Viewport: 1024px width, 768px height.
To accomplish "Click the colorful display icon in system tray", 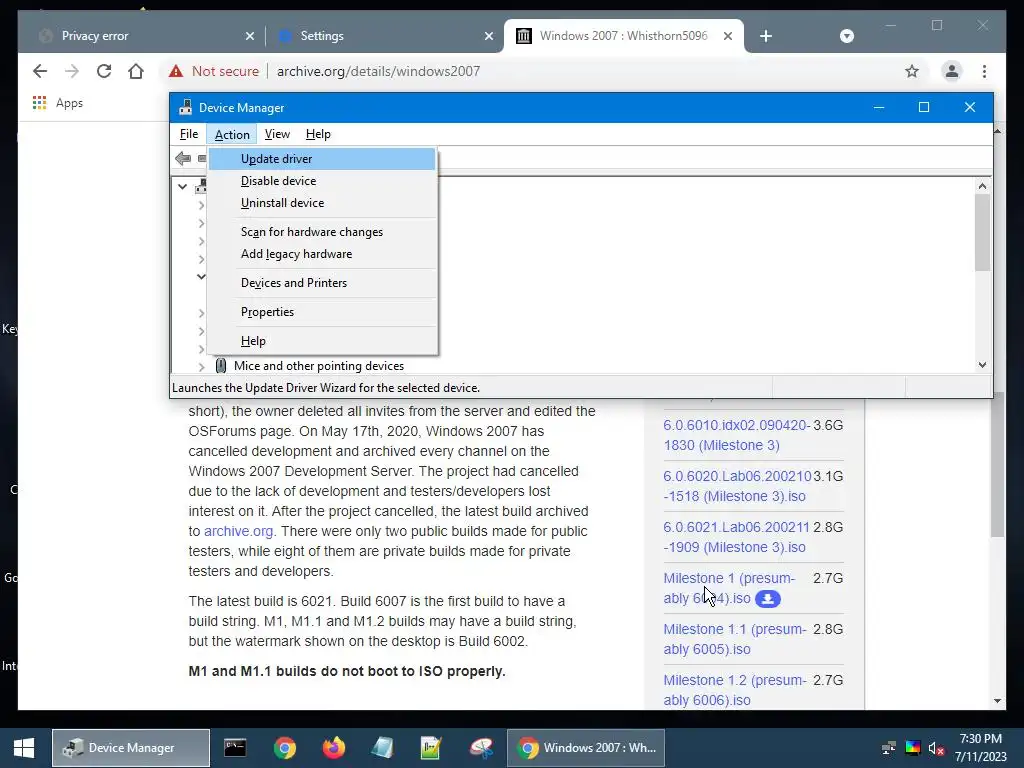I will [x=913, y=748].
